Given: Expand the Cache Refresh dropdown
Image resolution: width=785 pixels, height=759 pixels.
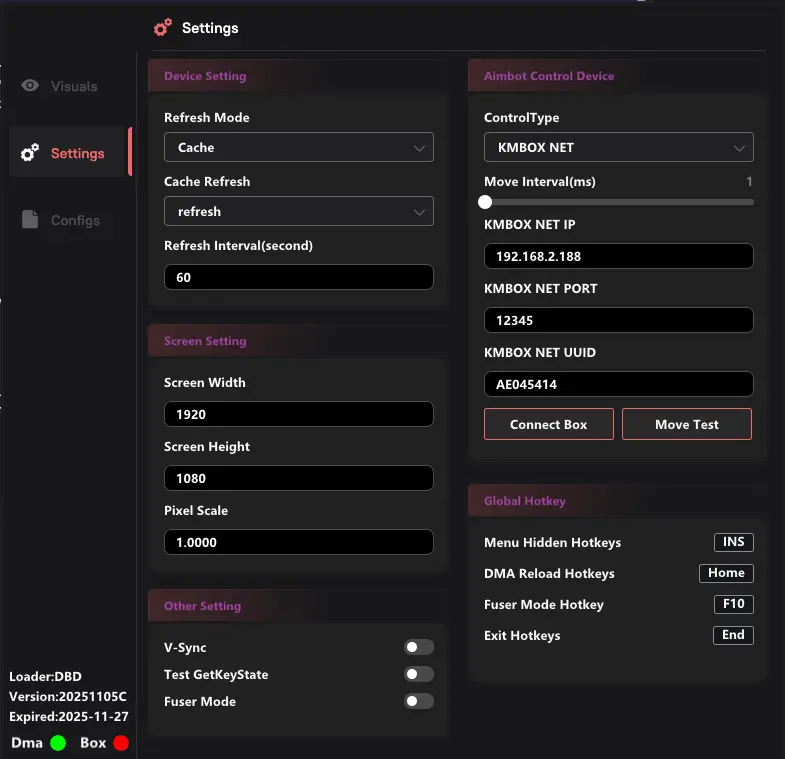Looking at the screenshot, I should 298,212.
